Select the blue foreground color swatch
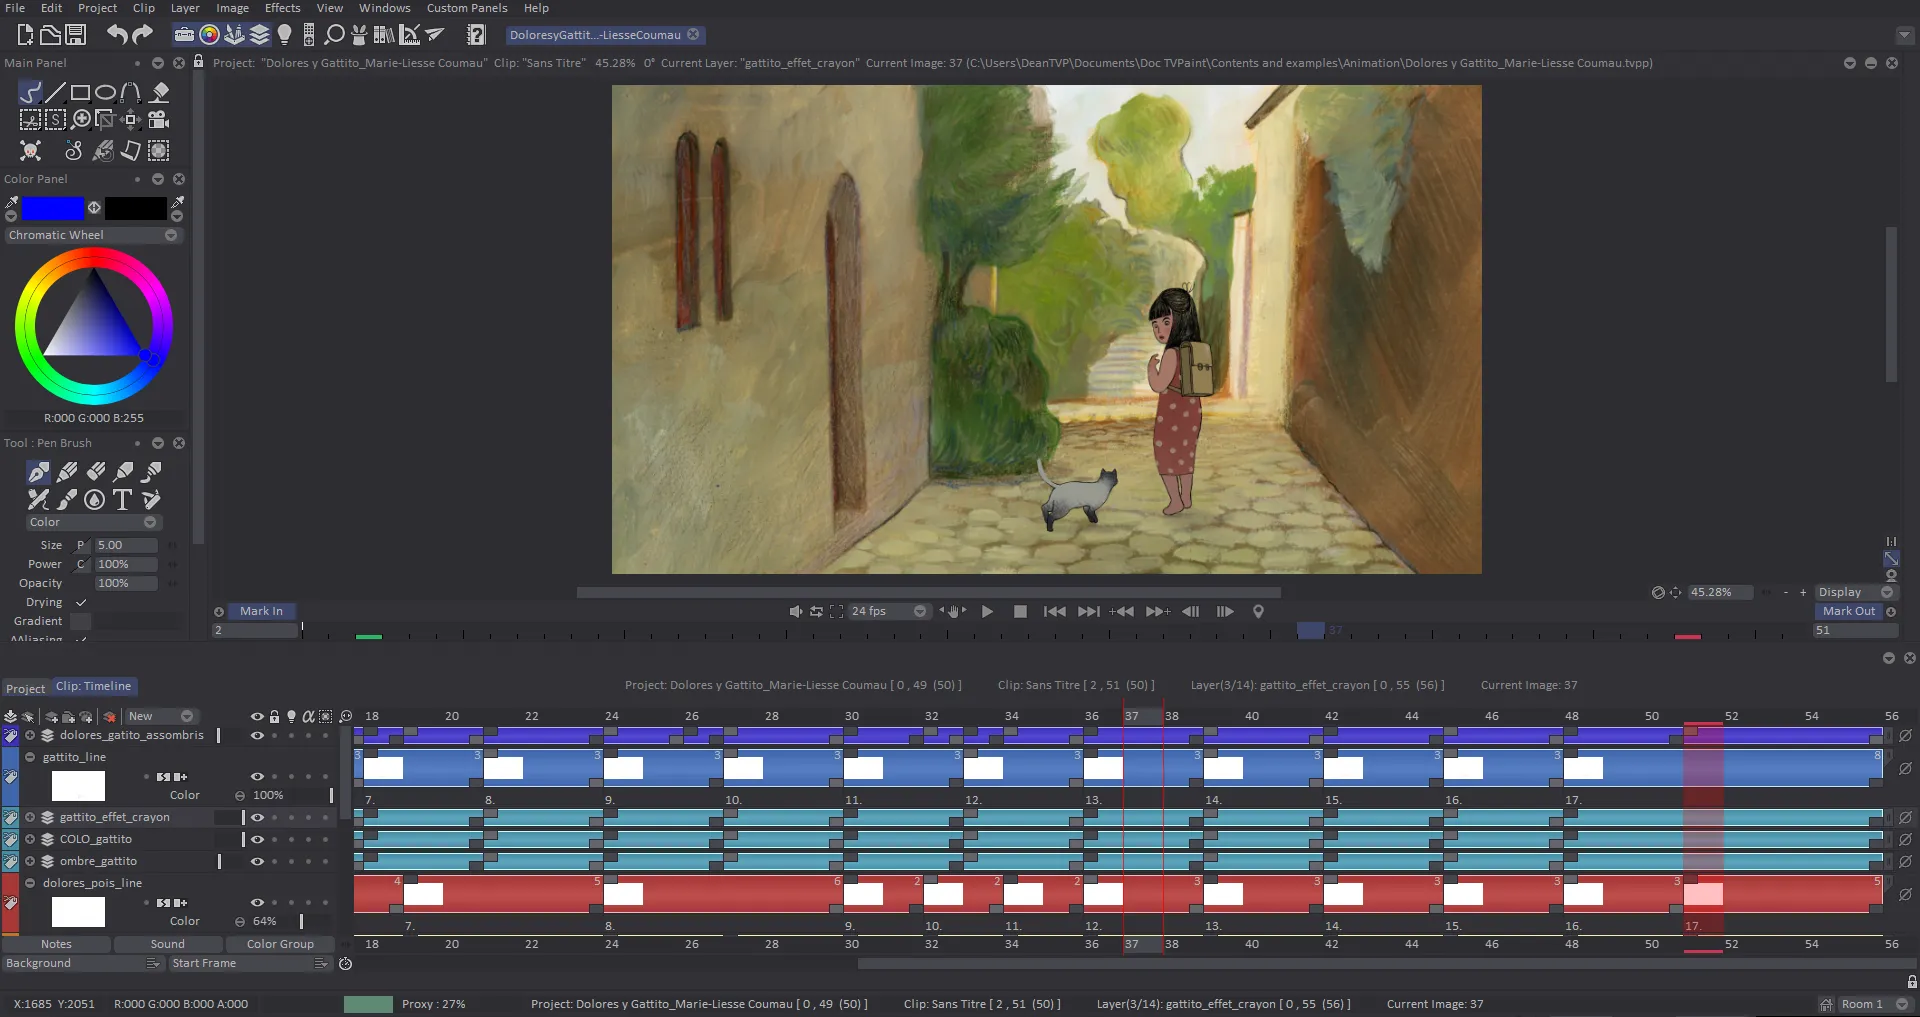1920x1017 pixels. 55,208
